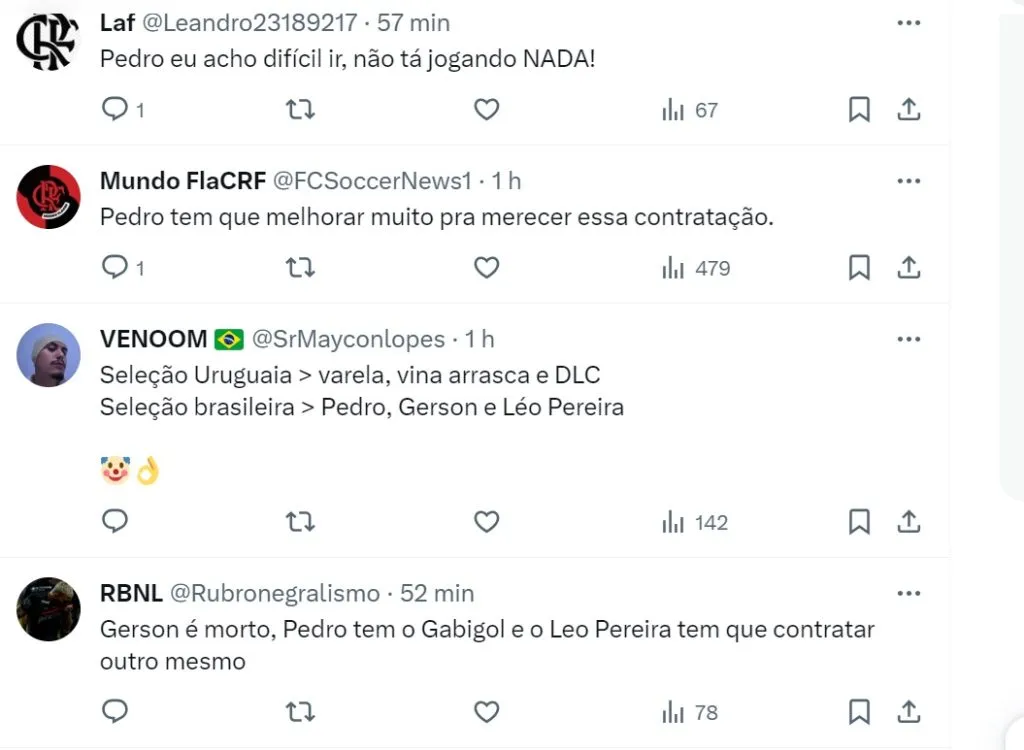View analytics showing 142 views

click(696, 522)
